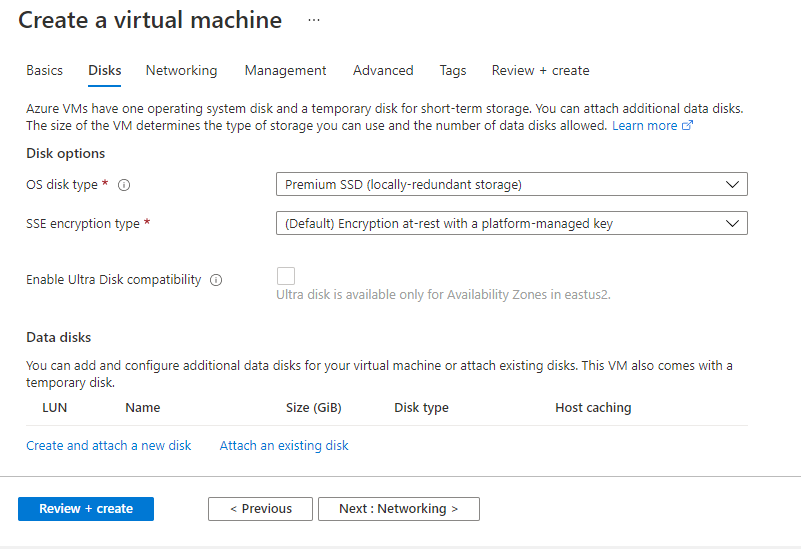801x549 pixels.
Task: Click Attach an existing disk link
Action: click(284, 446)
